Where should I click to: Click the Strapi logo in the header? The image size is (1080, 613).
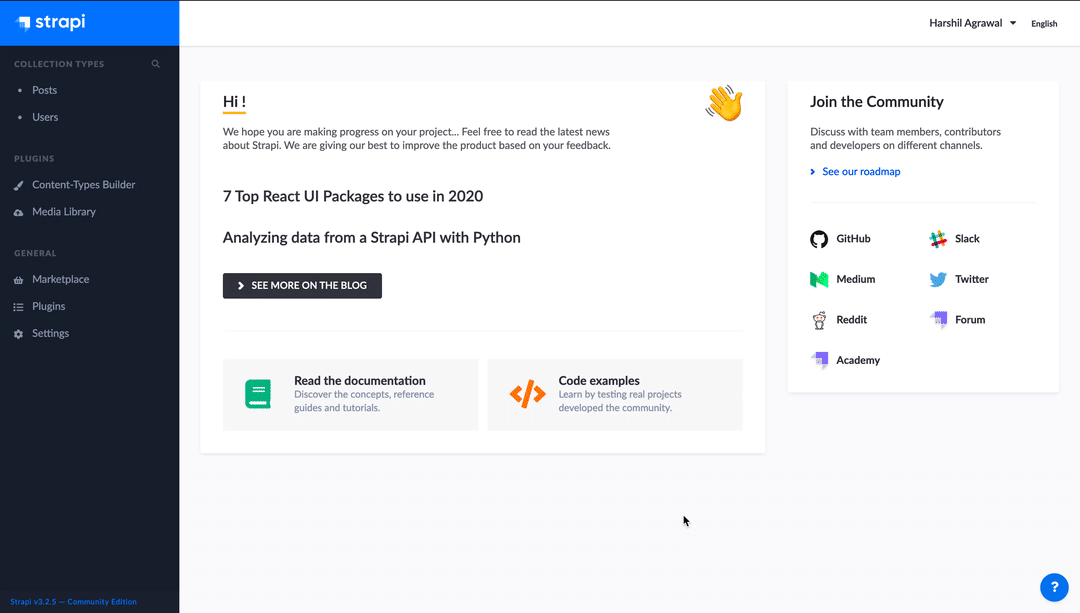[52, 23]
